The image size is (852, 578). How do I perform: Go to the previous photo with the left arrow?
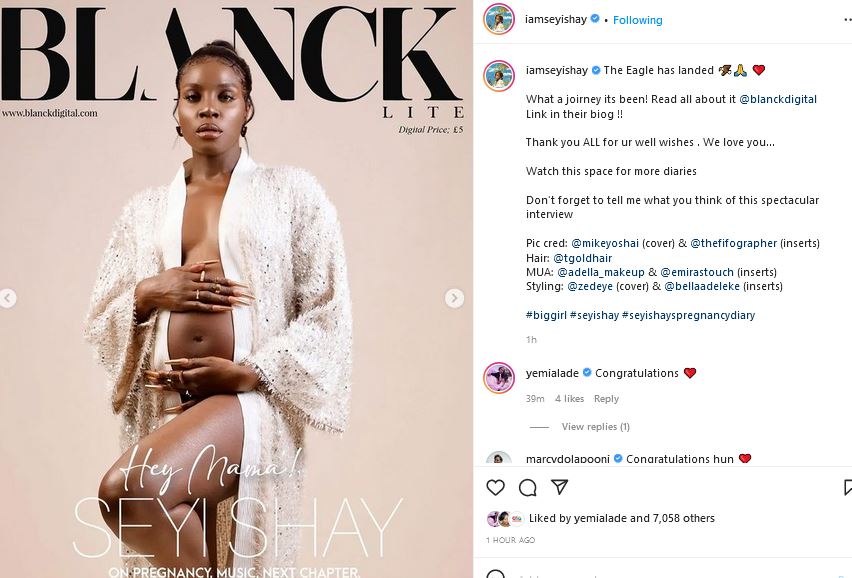point(8,298)
